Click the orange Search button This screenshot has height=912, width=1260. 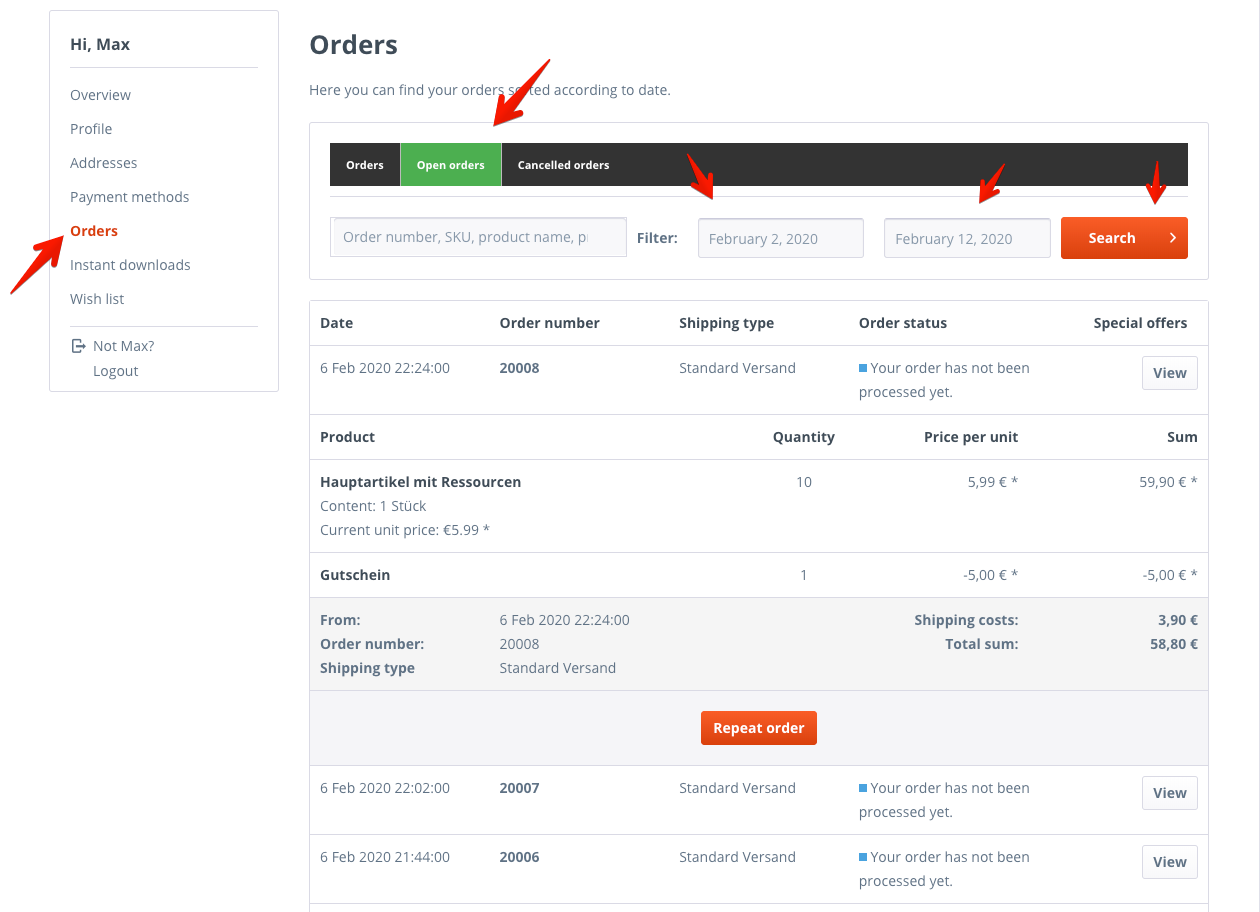[x=1124, y=238]
